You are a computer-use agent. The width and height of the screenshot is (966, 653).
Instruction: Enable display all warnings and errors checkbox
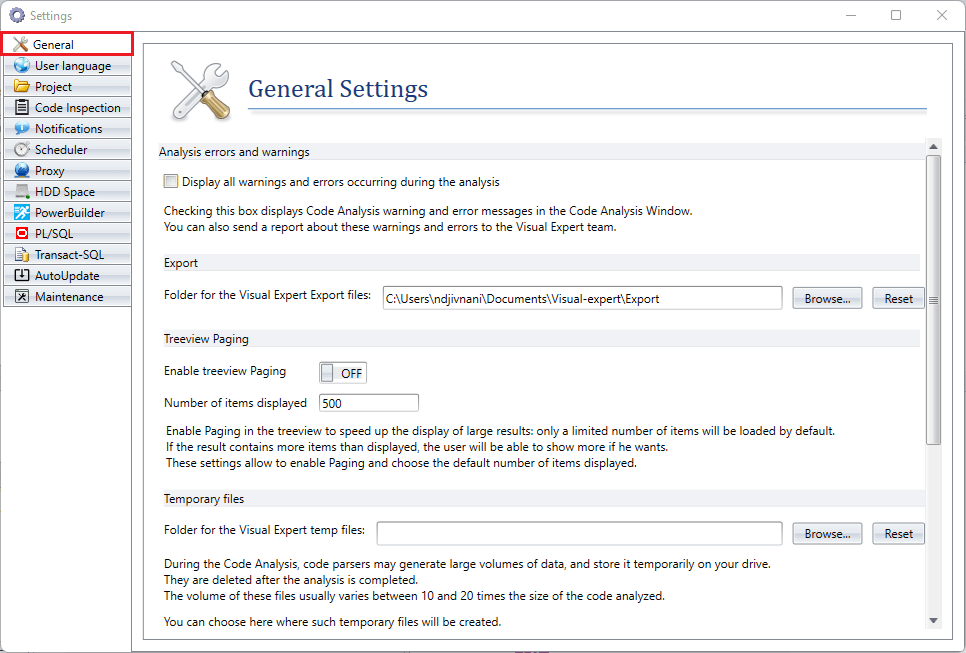[x=171, y=181]
